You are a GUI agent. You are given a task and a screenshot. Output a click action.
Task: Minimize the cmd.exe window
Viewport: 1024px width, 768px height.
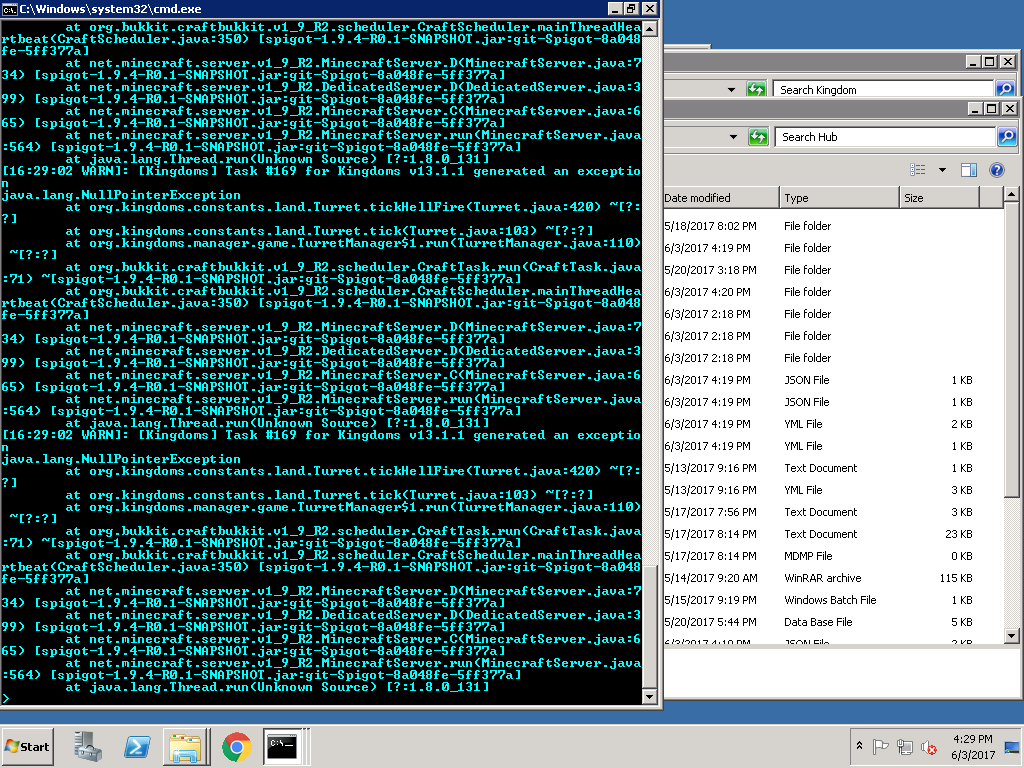[615, 8]
